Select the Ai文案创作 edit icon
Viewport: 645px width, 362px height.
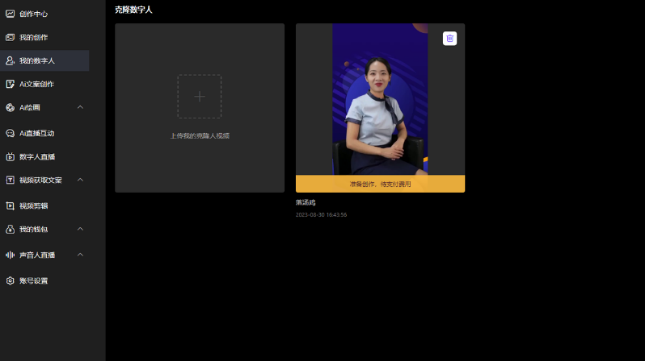[10, 84]
